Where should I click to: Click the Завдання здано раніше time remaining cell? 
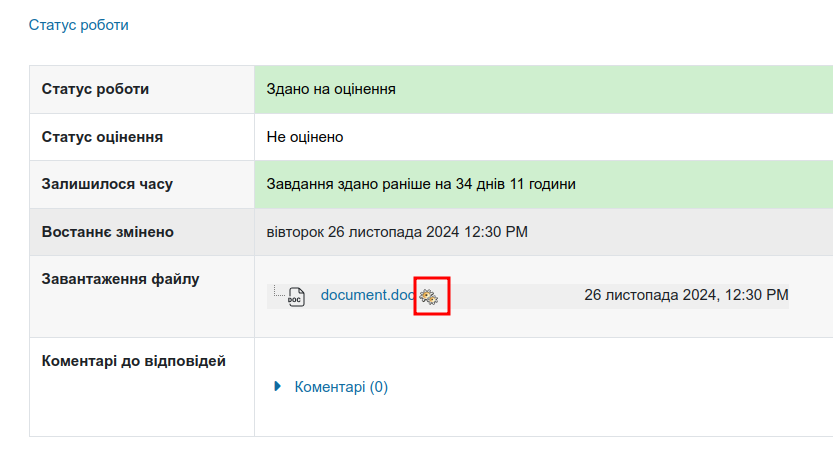(421, 184)
